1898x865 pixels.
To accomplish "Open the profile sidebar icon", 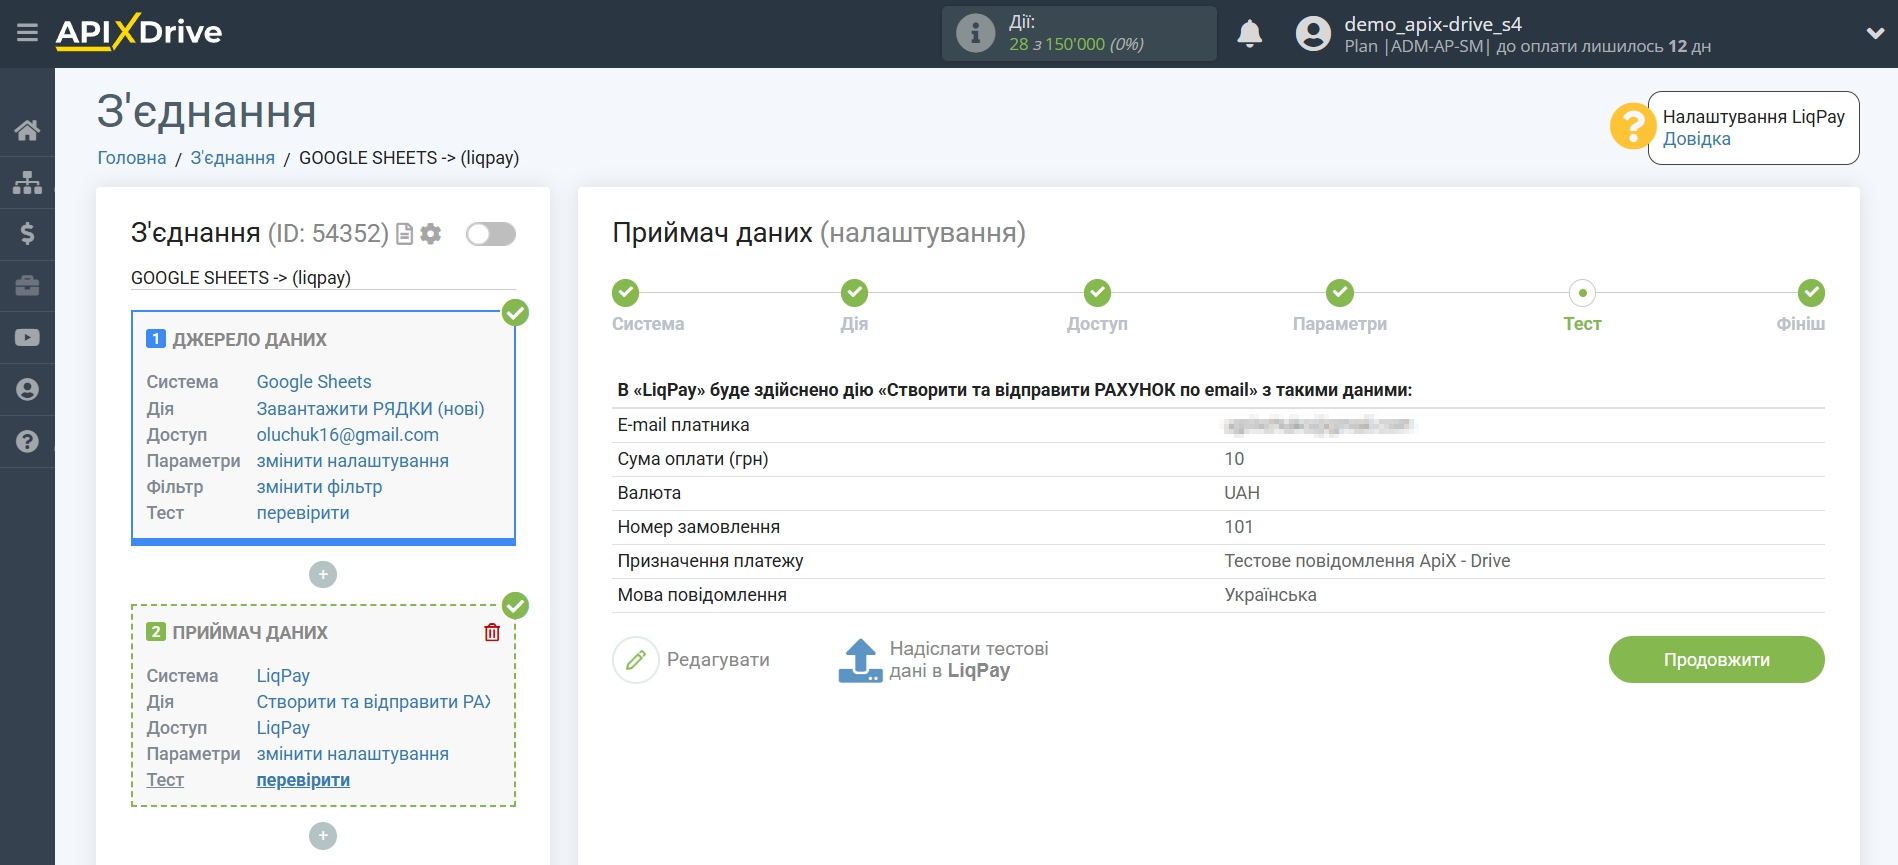I will tap(27, 390).
